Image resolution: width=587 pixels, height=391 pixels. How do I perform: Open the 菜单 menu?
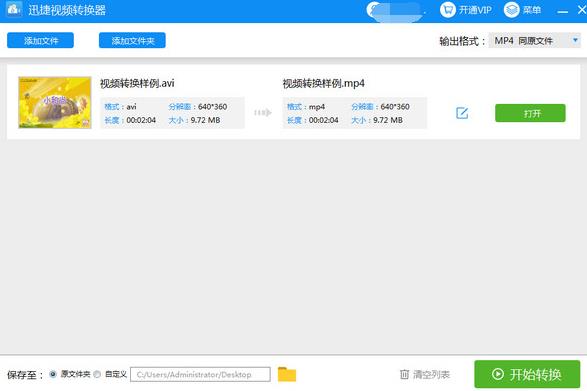click(523, 10)
